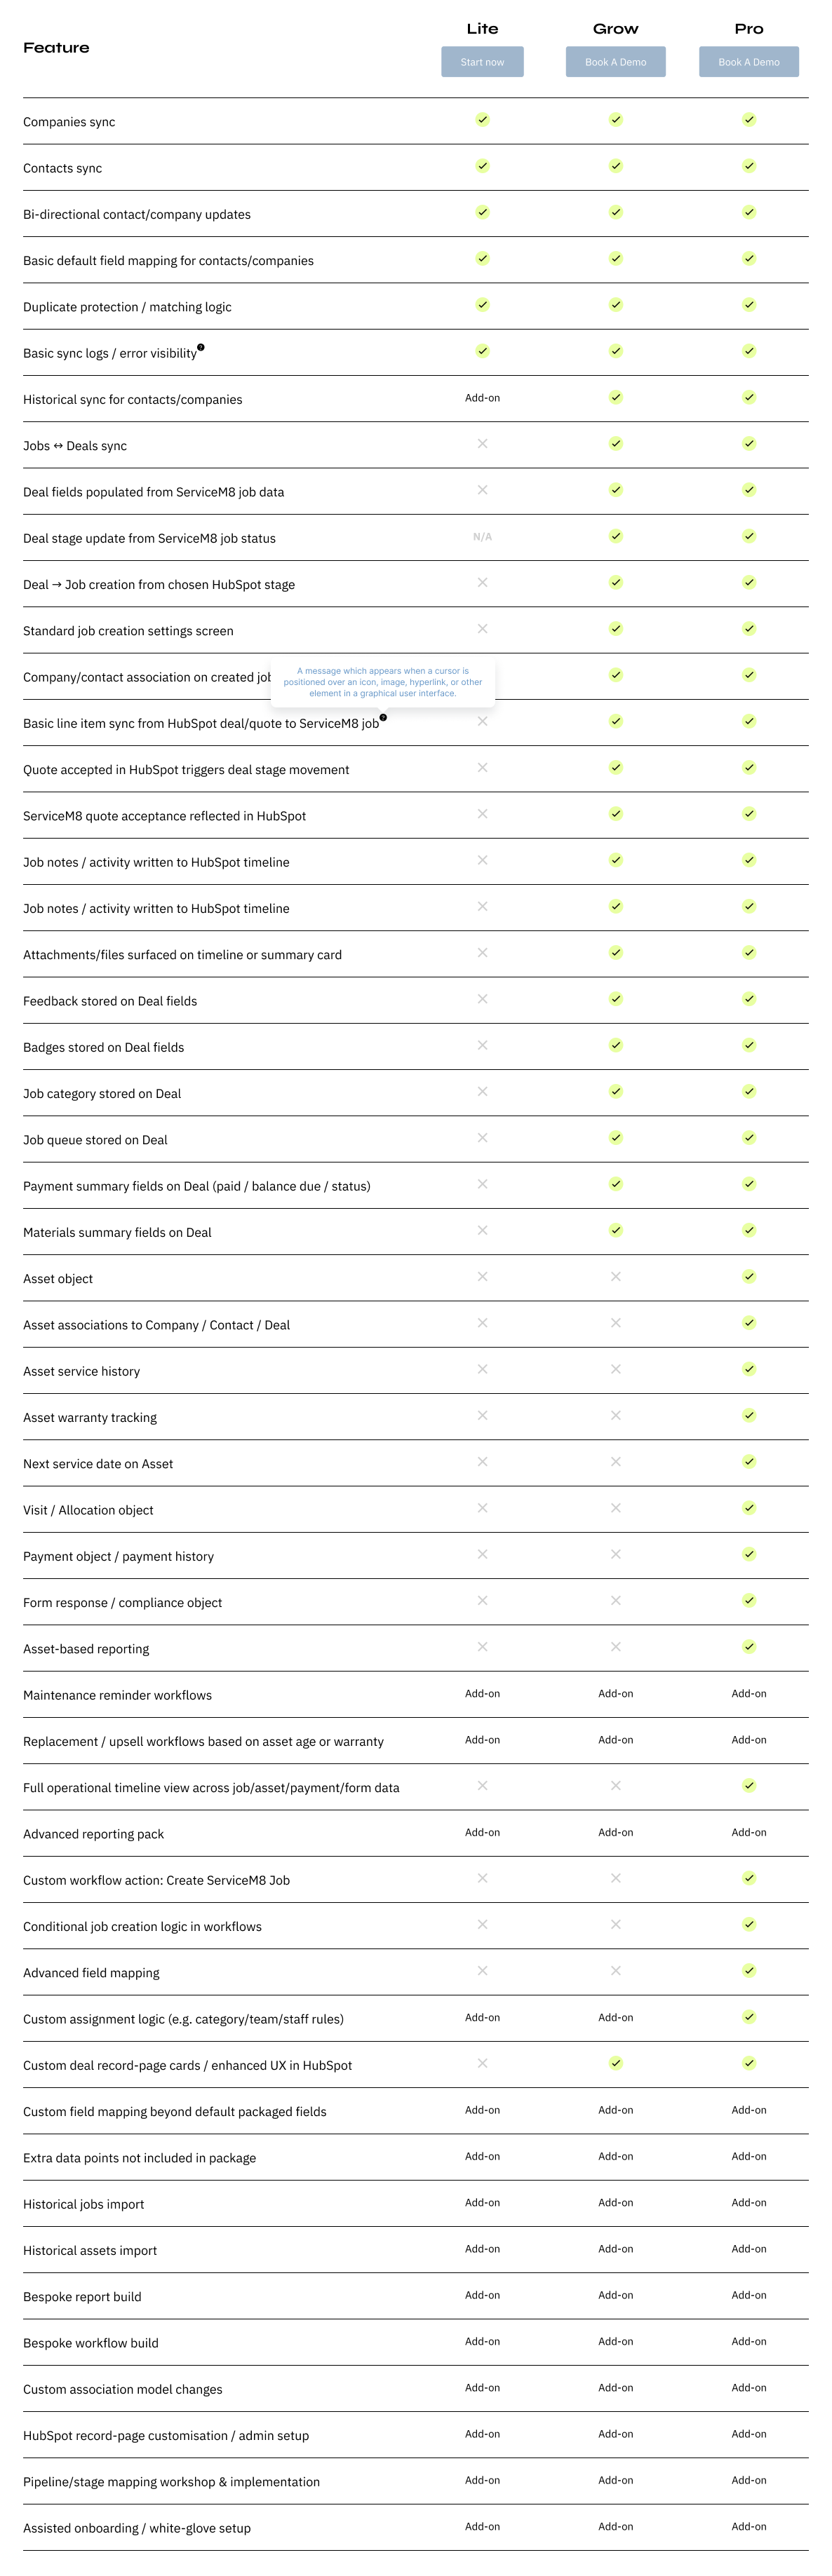Click the Historical sync checkmark under Grow

point(615,396)
